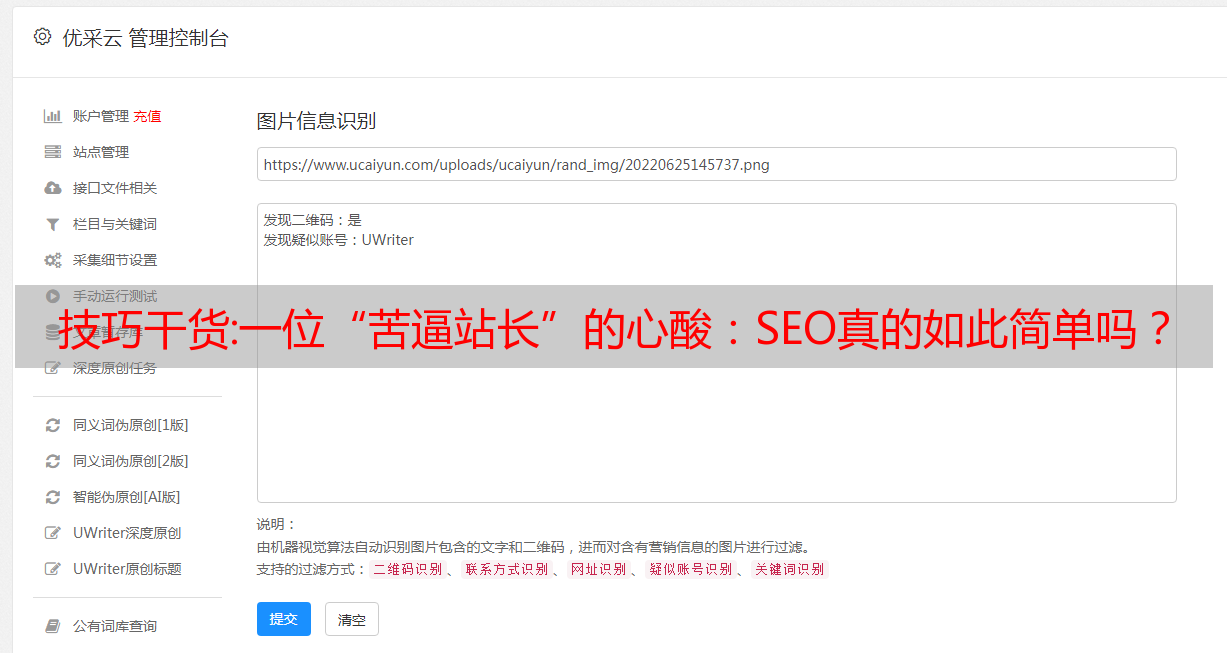Open 同义词伪原创[1版] menu item
Viewport: 1227px width, 653px height.
[130, 425]
